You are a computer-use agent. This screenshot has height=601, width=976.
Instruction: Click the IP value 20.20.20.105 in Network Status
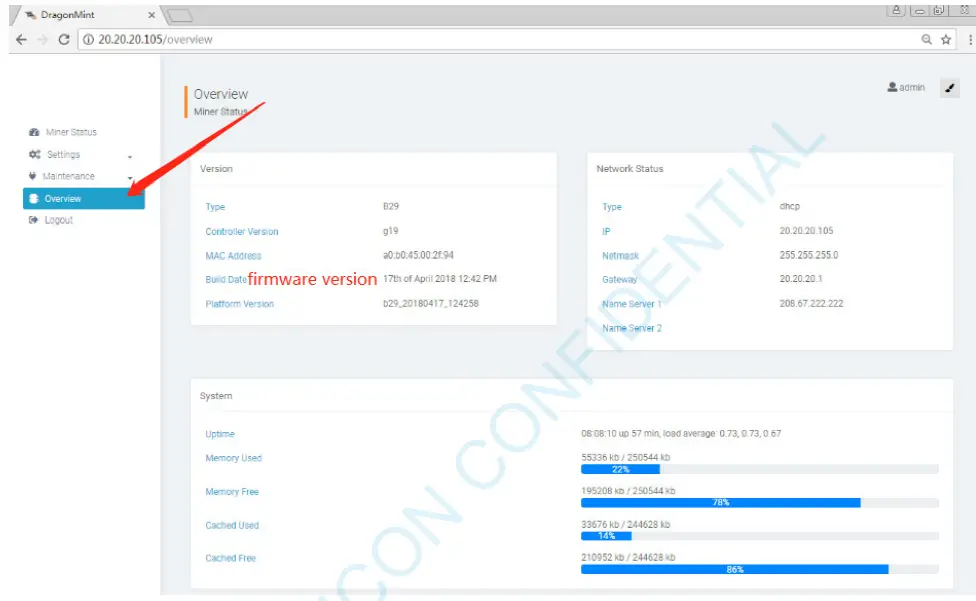pyautogui.click(x=806, y=230)
